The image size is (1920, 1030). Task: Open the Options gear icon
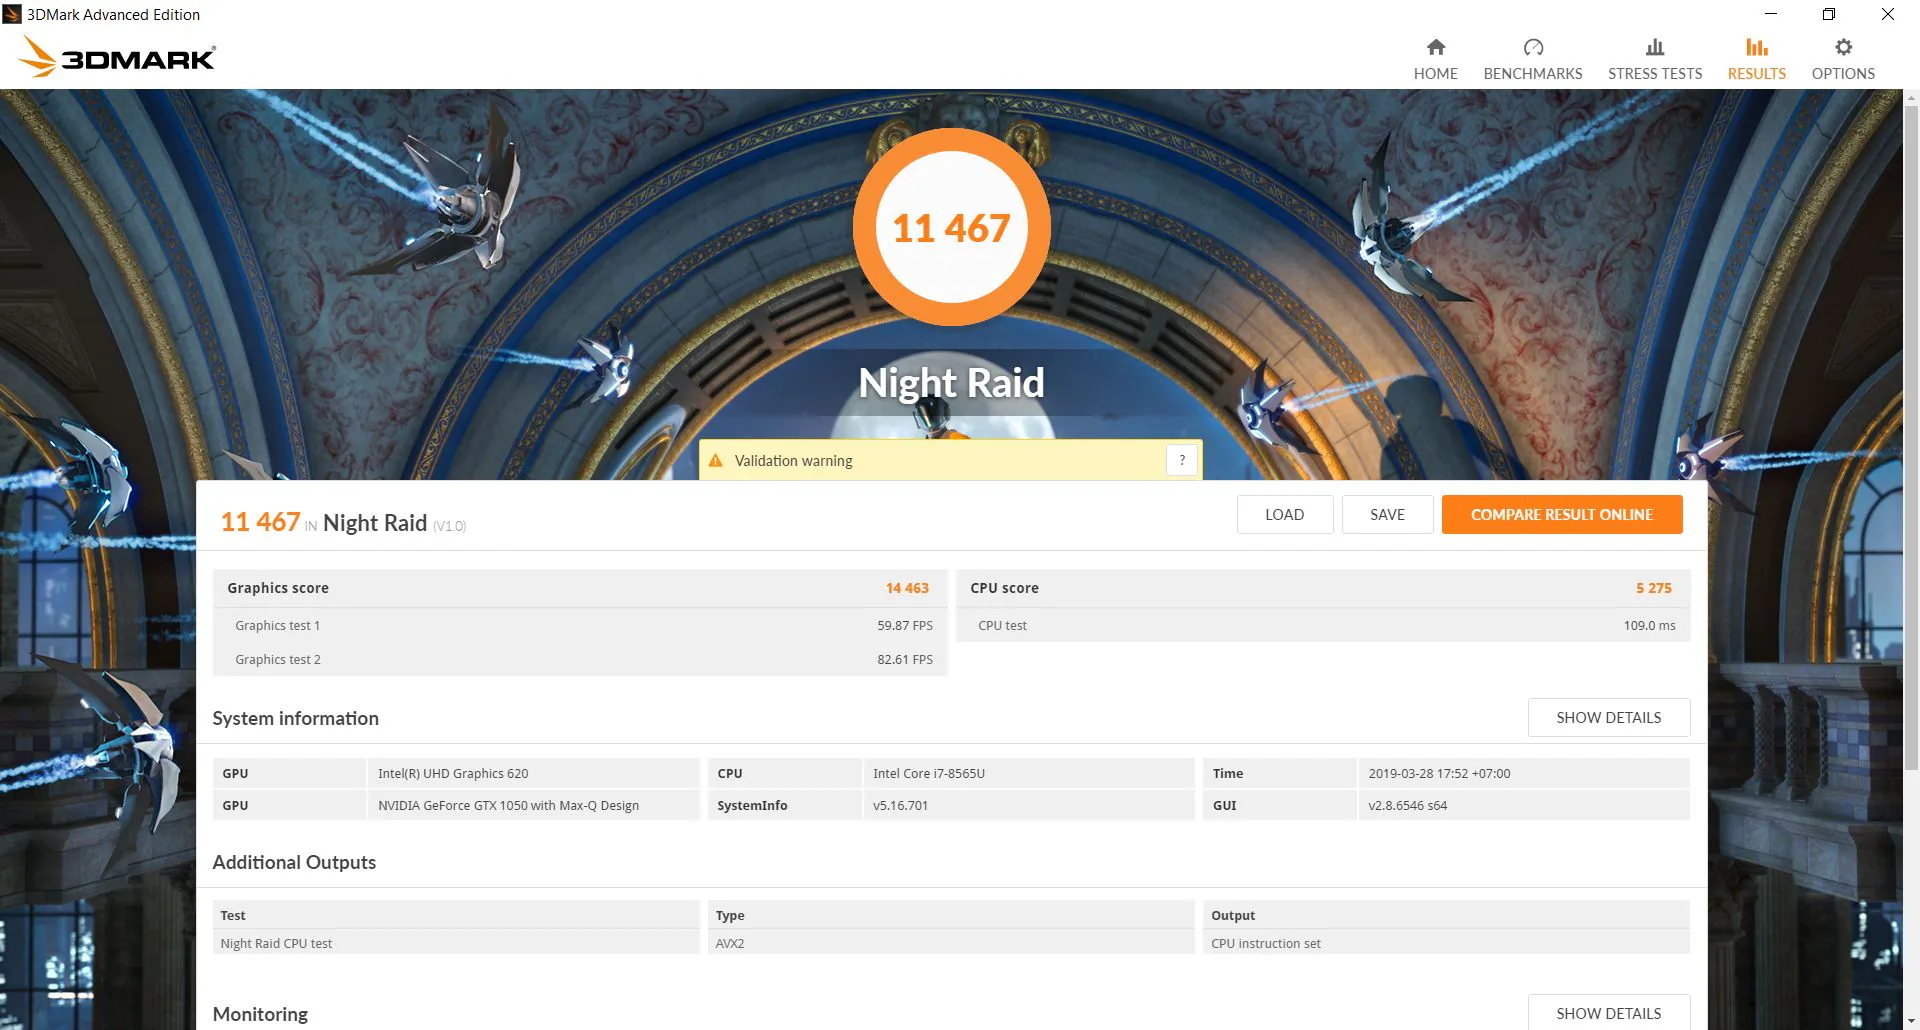1843,47
